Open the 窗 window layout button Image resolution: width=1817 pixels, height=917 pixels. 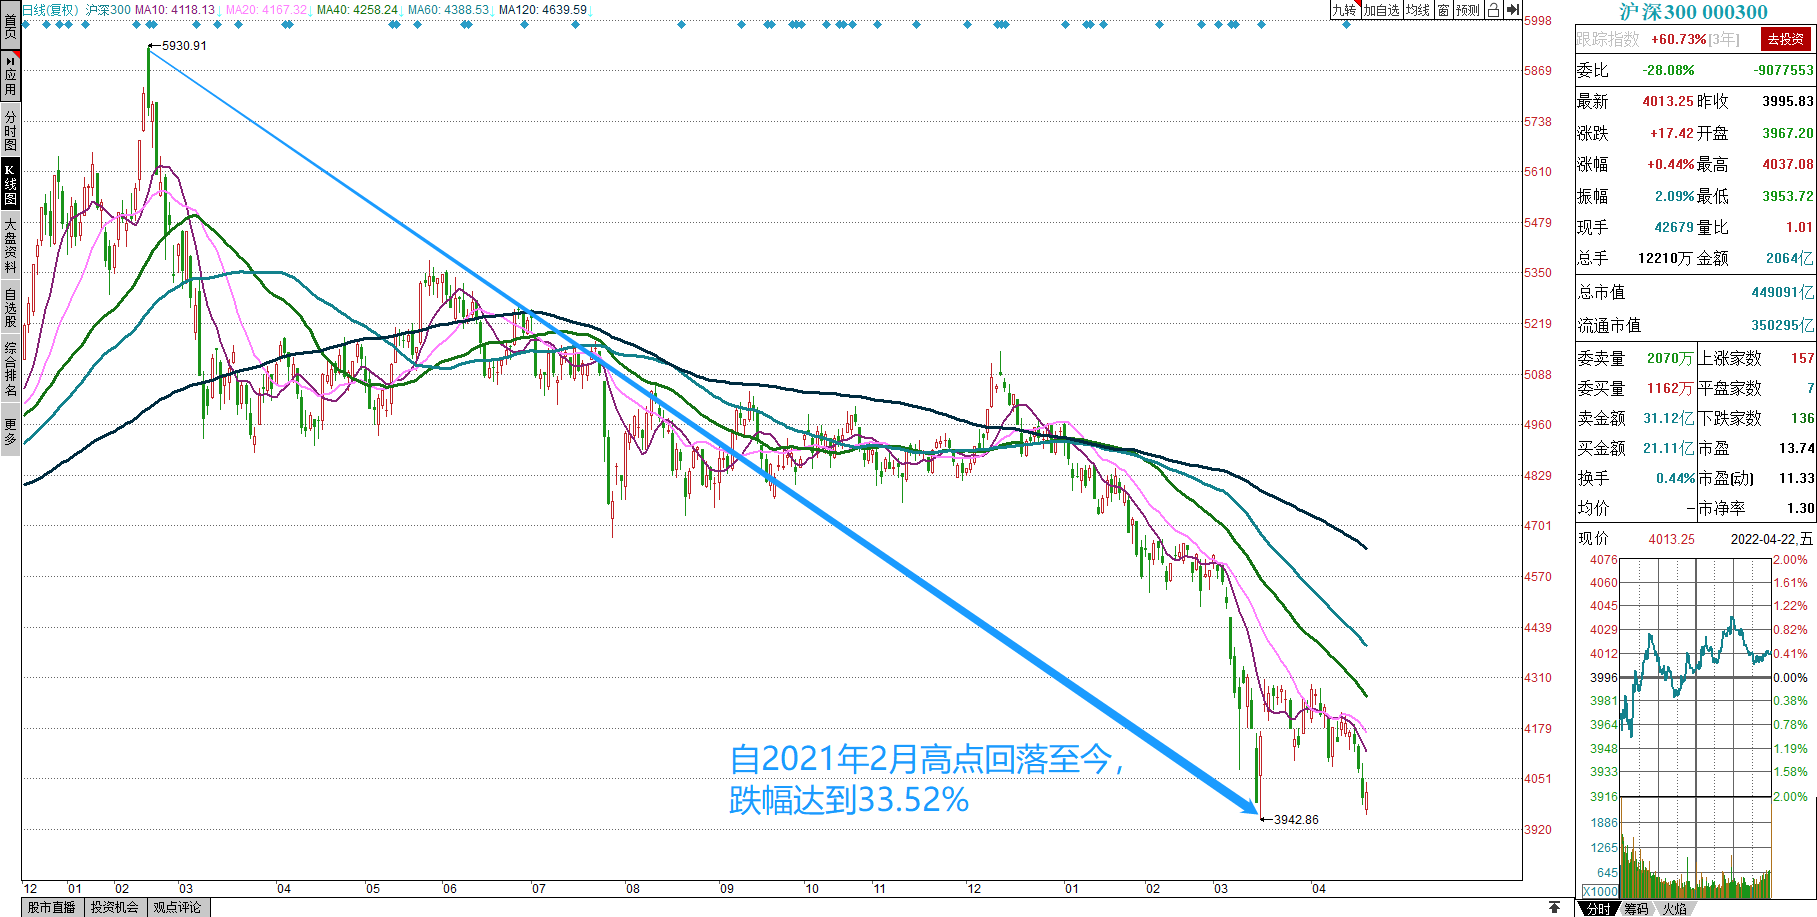click(x=1443, y=10)
